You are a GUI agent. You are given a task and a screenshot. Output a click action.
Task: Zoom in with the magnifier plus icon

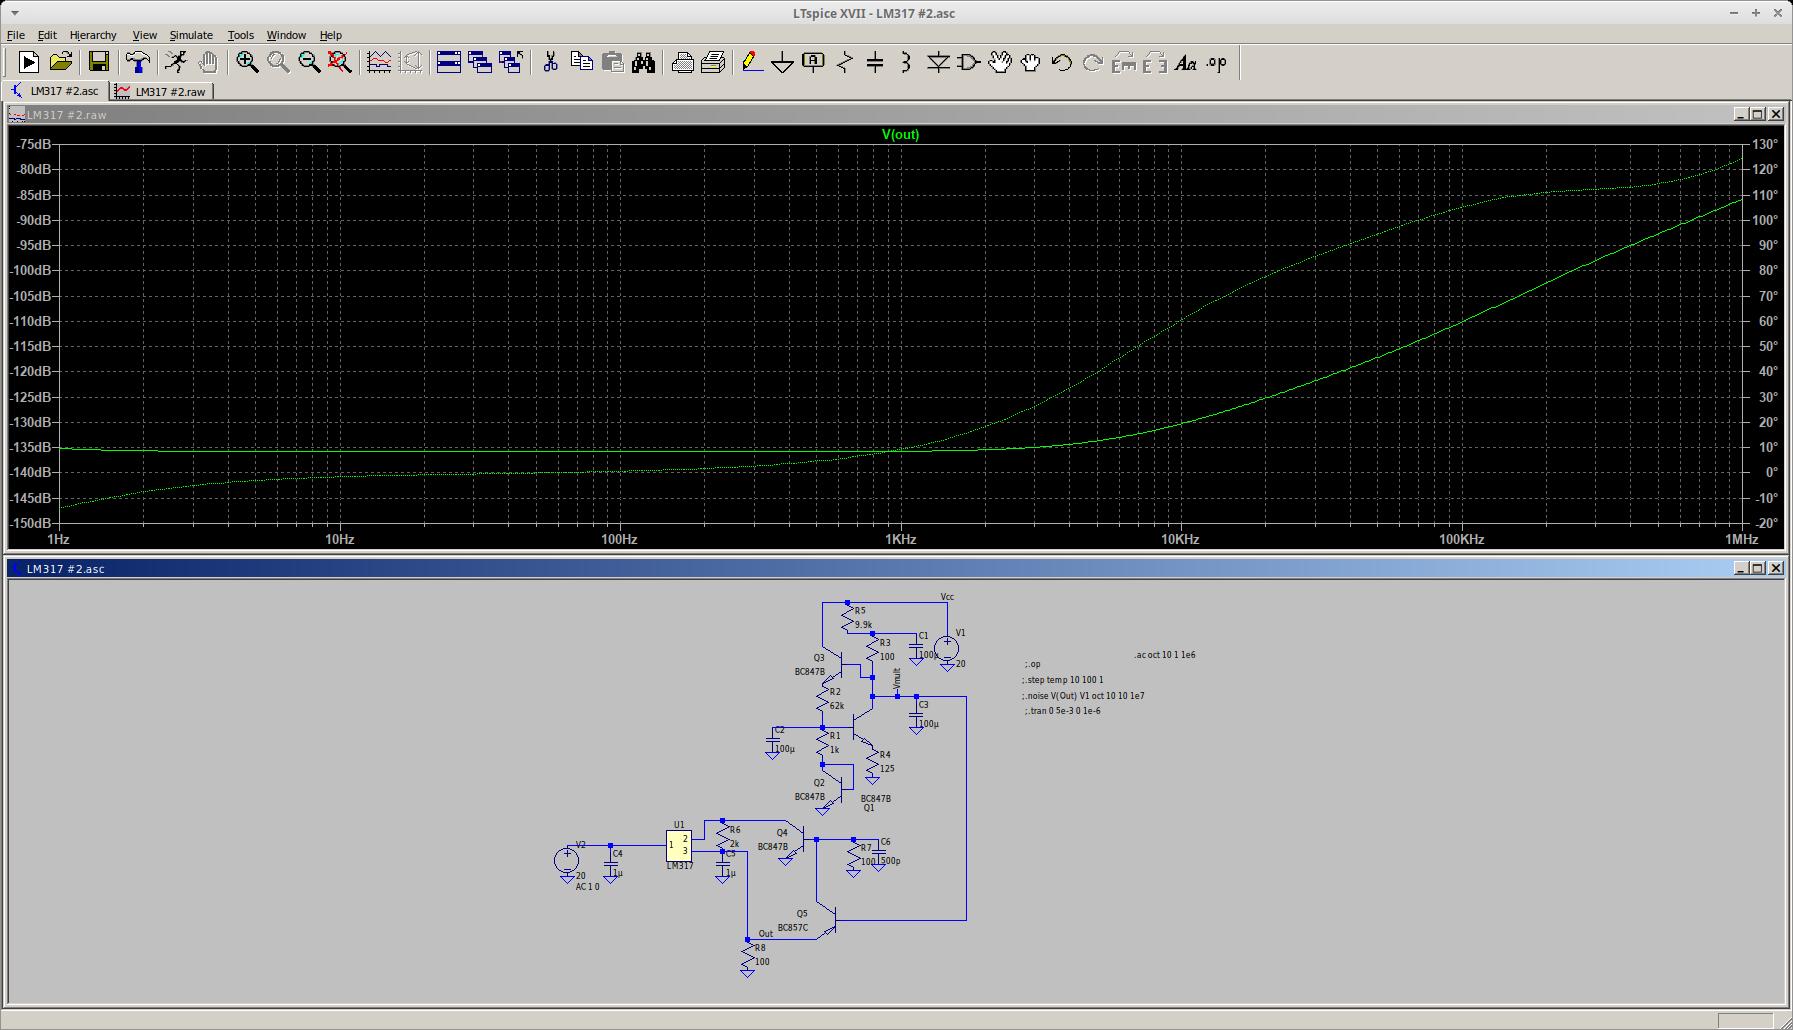(247, 62)
